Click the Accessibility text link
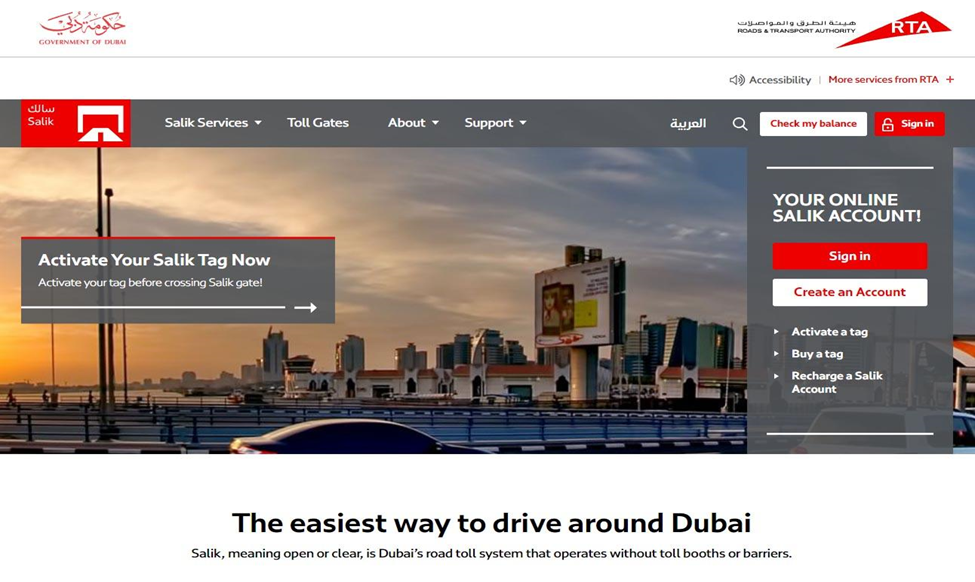975x582 pixels. (x=780, y=80)
